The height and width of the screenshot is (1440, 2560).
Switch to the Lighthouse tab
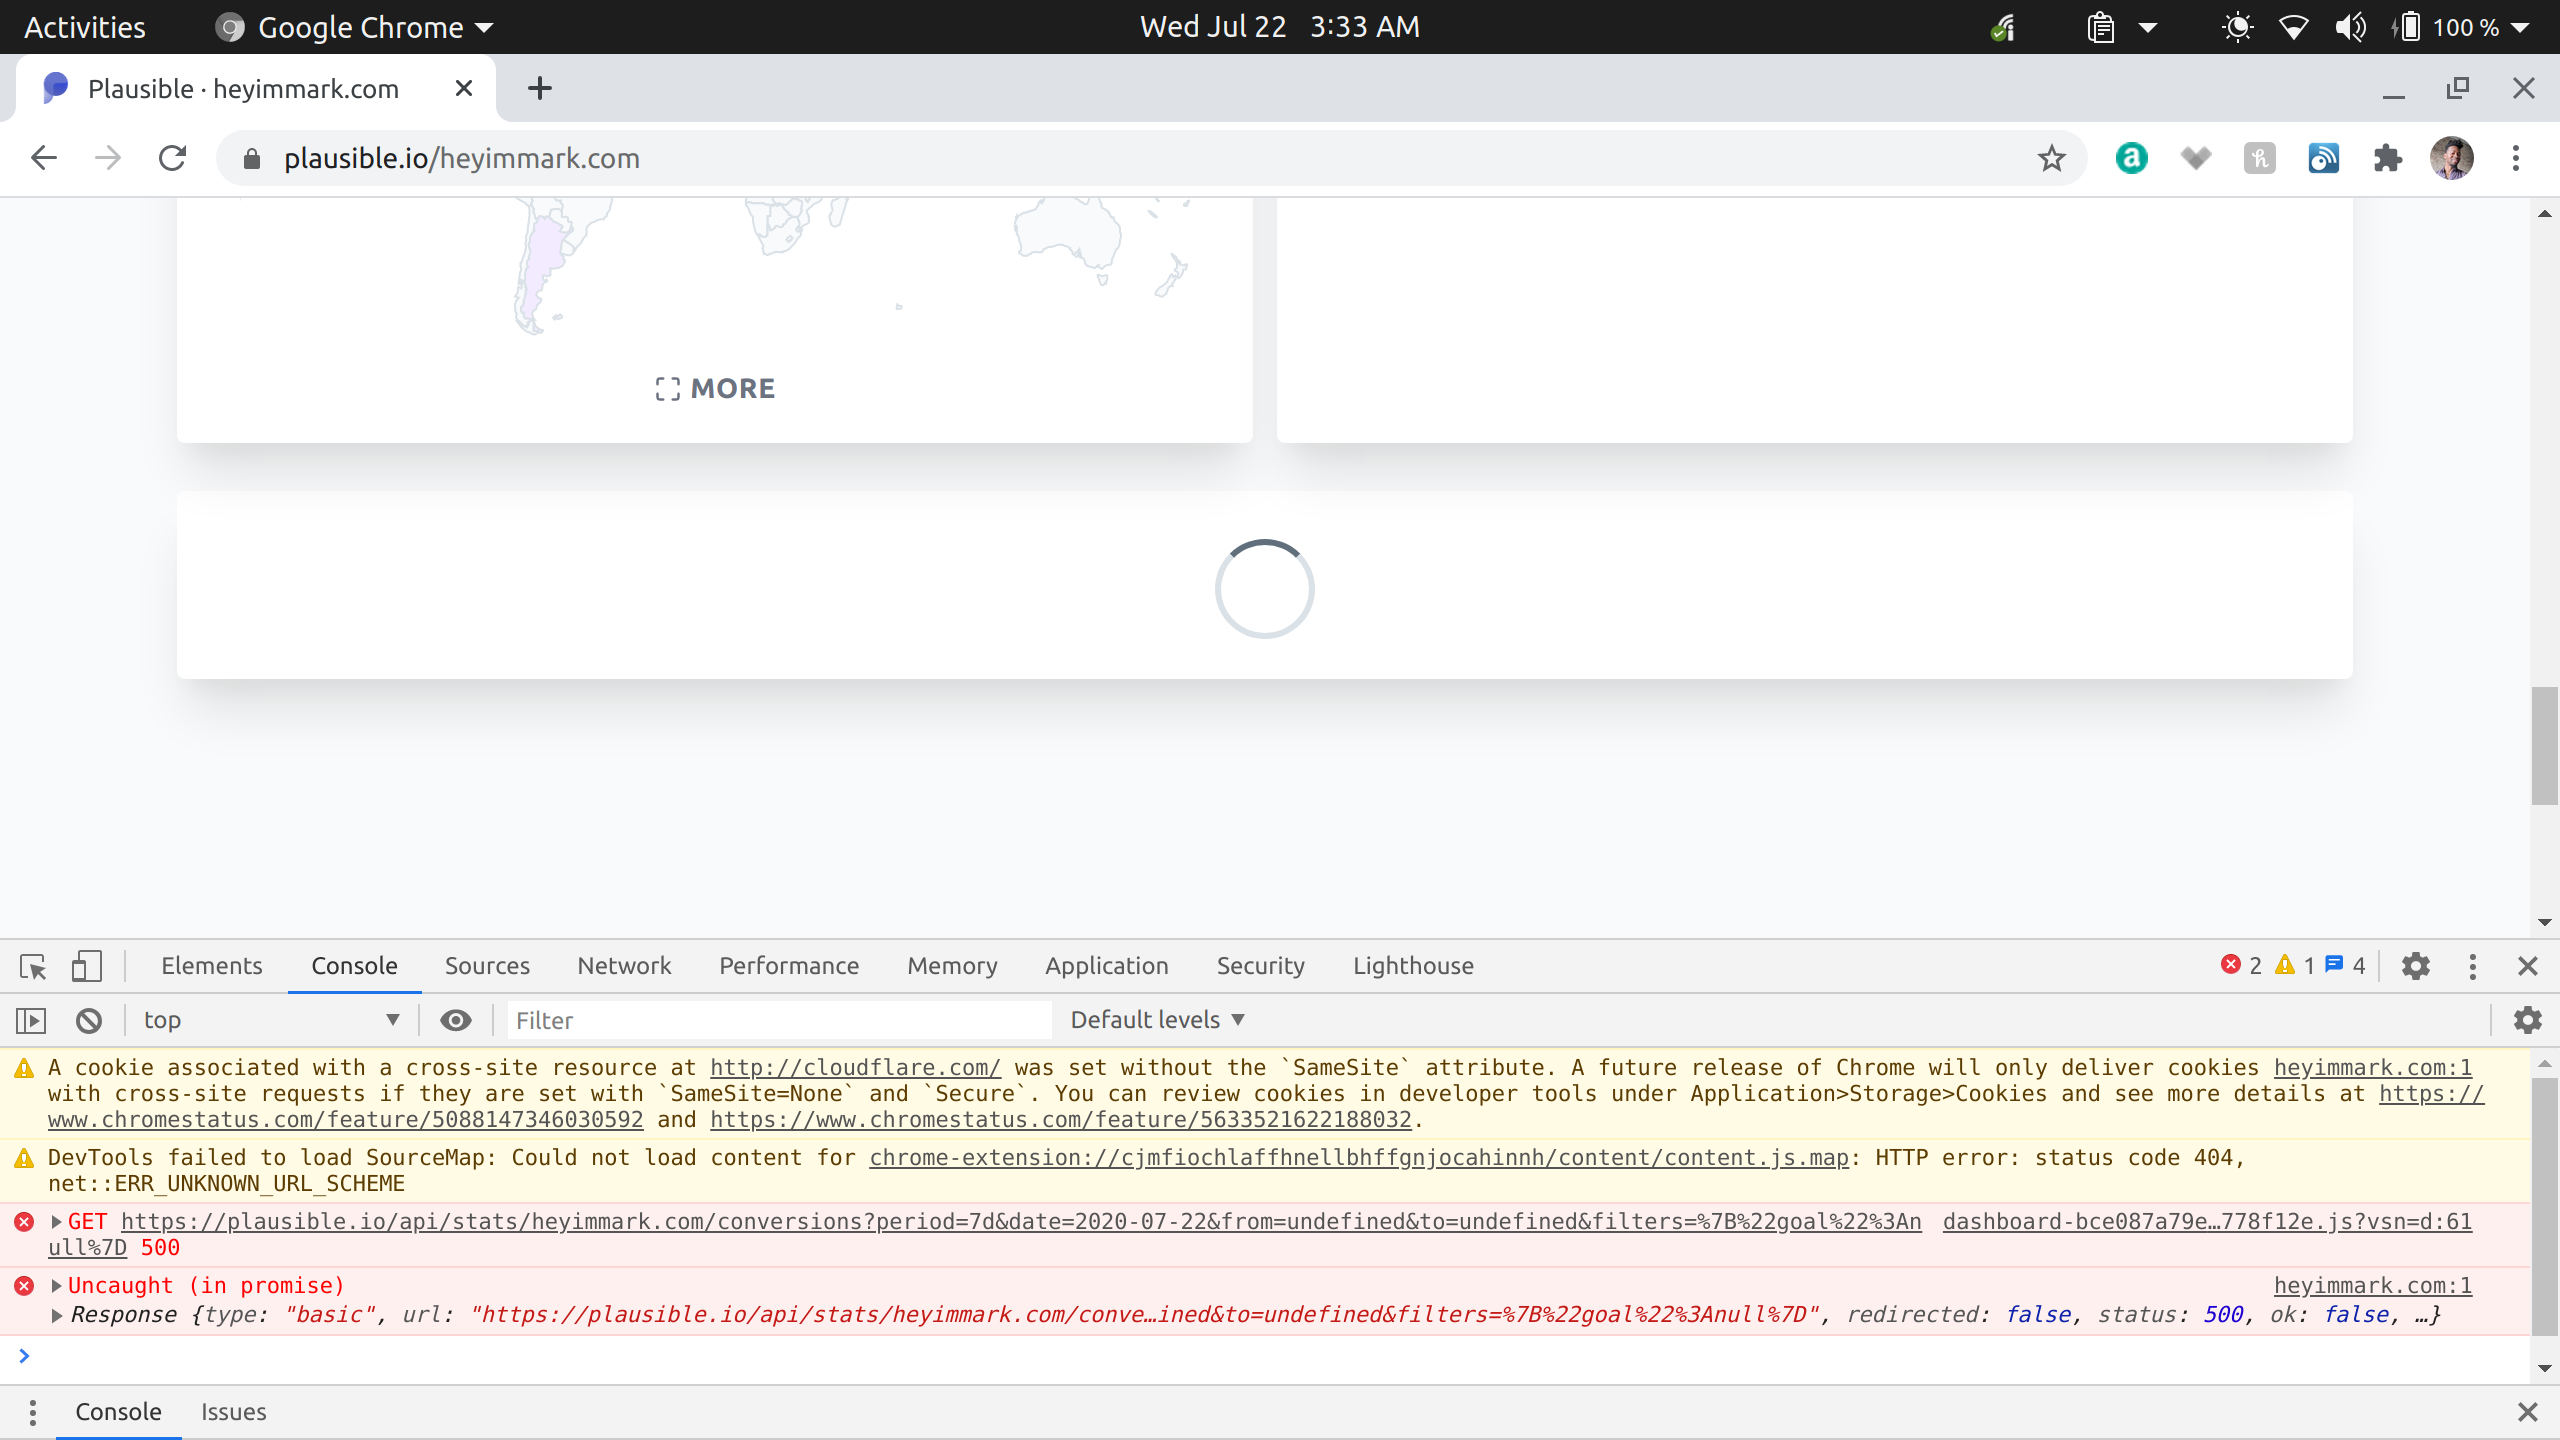1413,966
